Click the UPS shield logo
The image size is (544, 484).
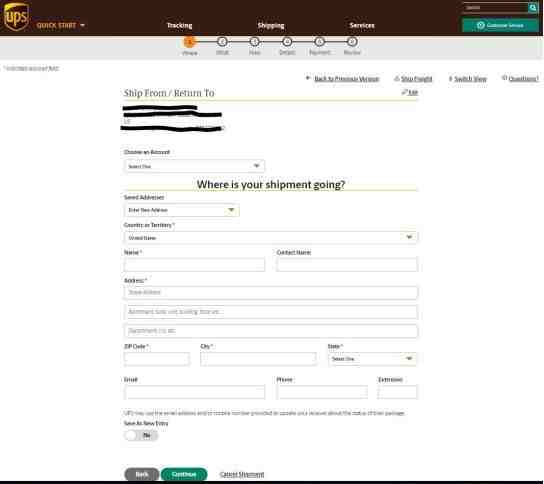tap(16, 16)
